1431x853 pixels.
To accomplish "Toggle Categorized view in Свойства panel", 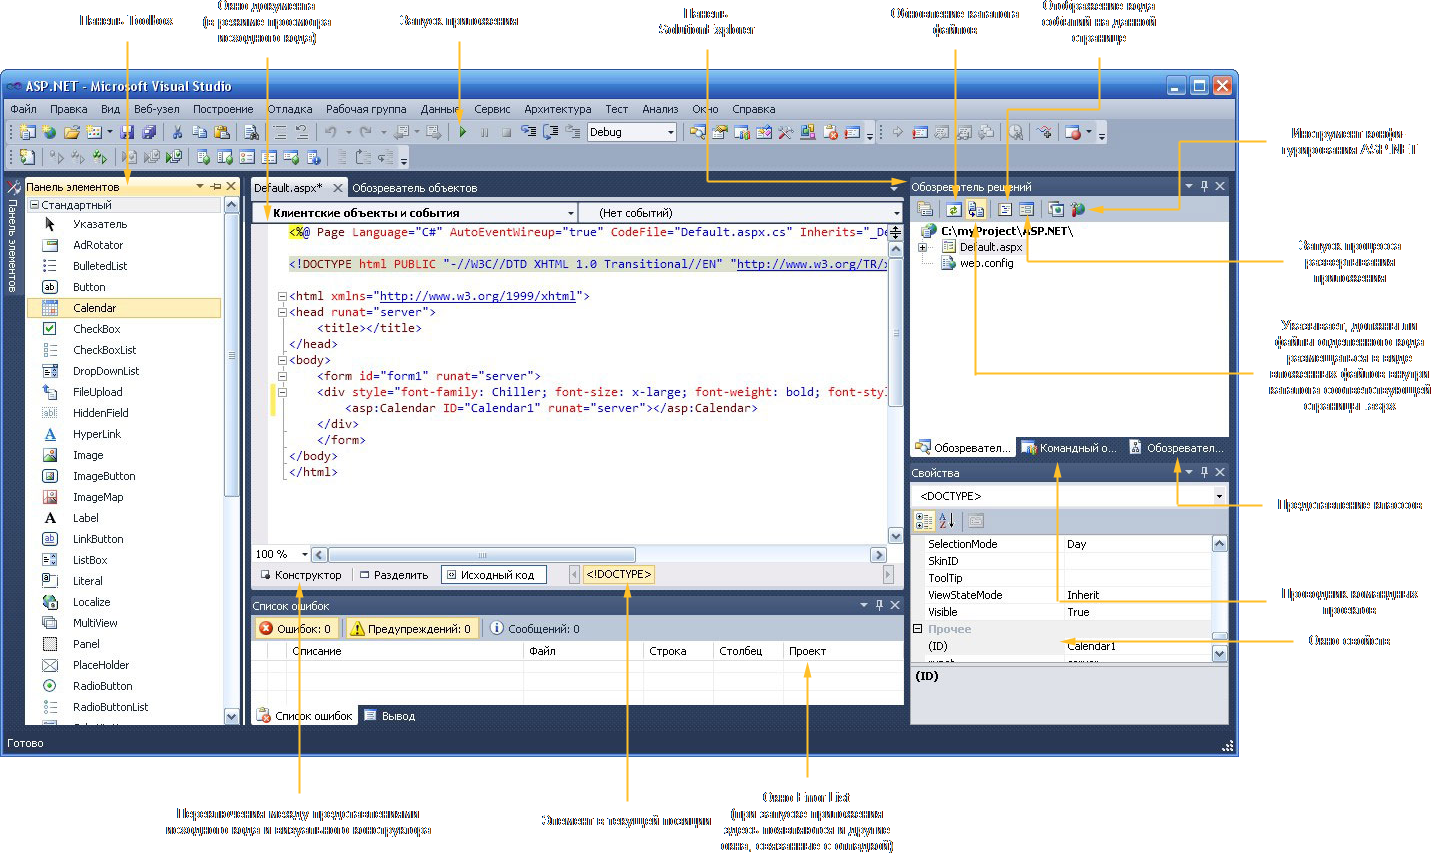I will click(x=924, y=521).
